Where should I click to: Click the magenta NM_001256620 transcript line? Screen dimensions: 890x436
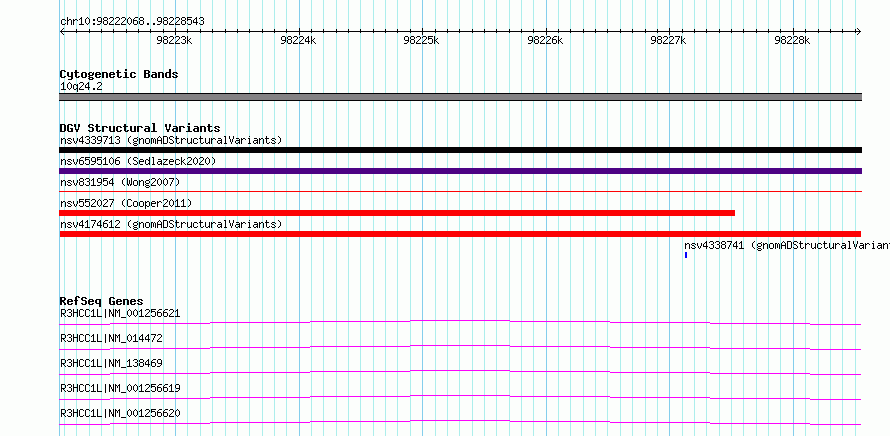460,422
